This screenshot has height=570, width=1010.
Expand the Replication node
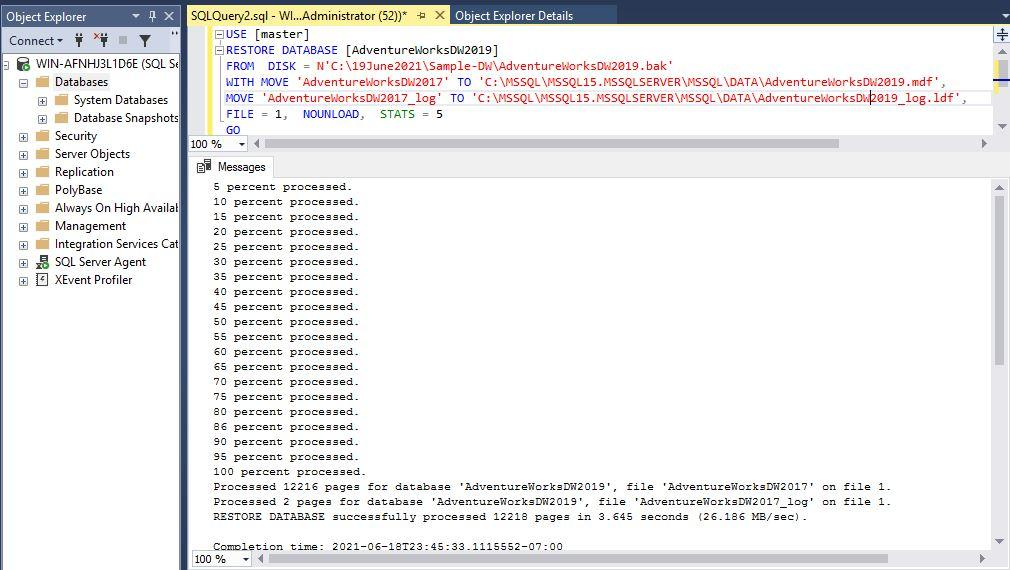click(24, 173)
